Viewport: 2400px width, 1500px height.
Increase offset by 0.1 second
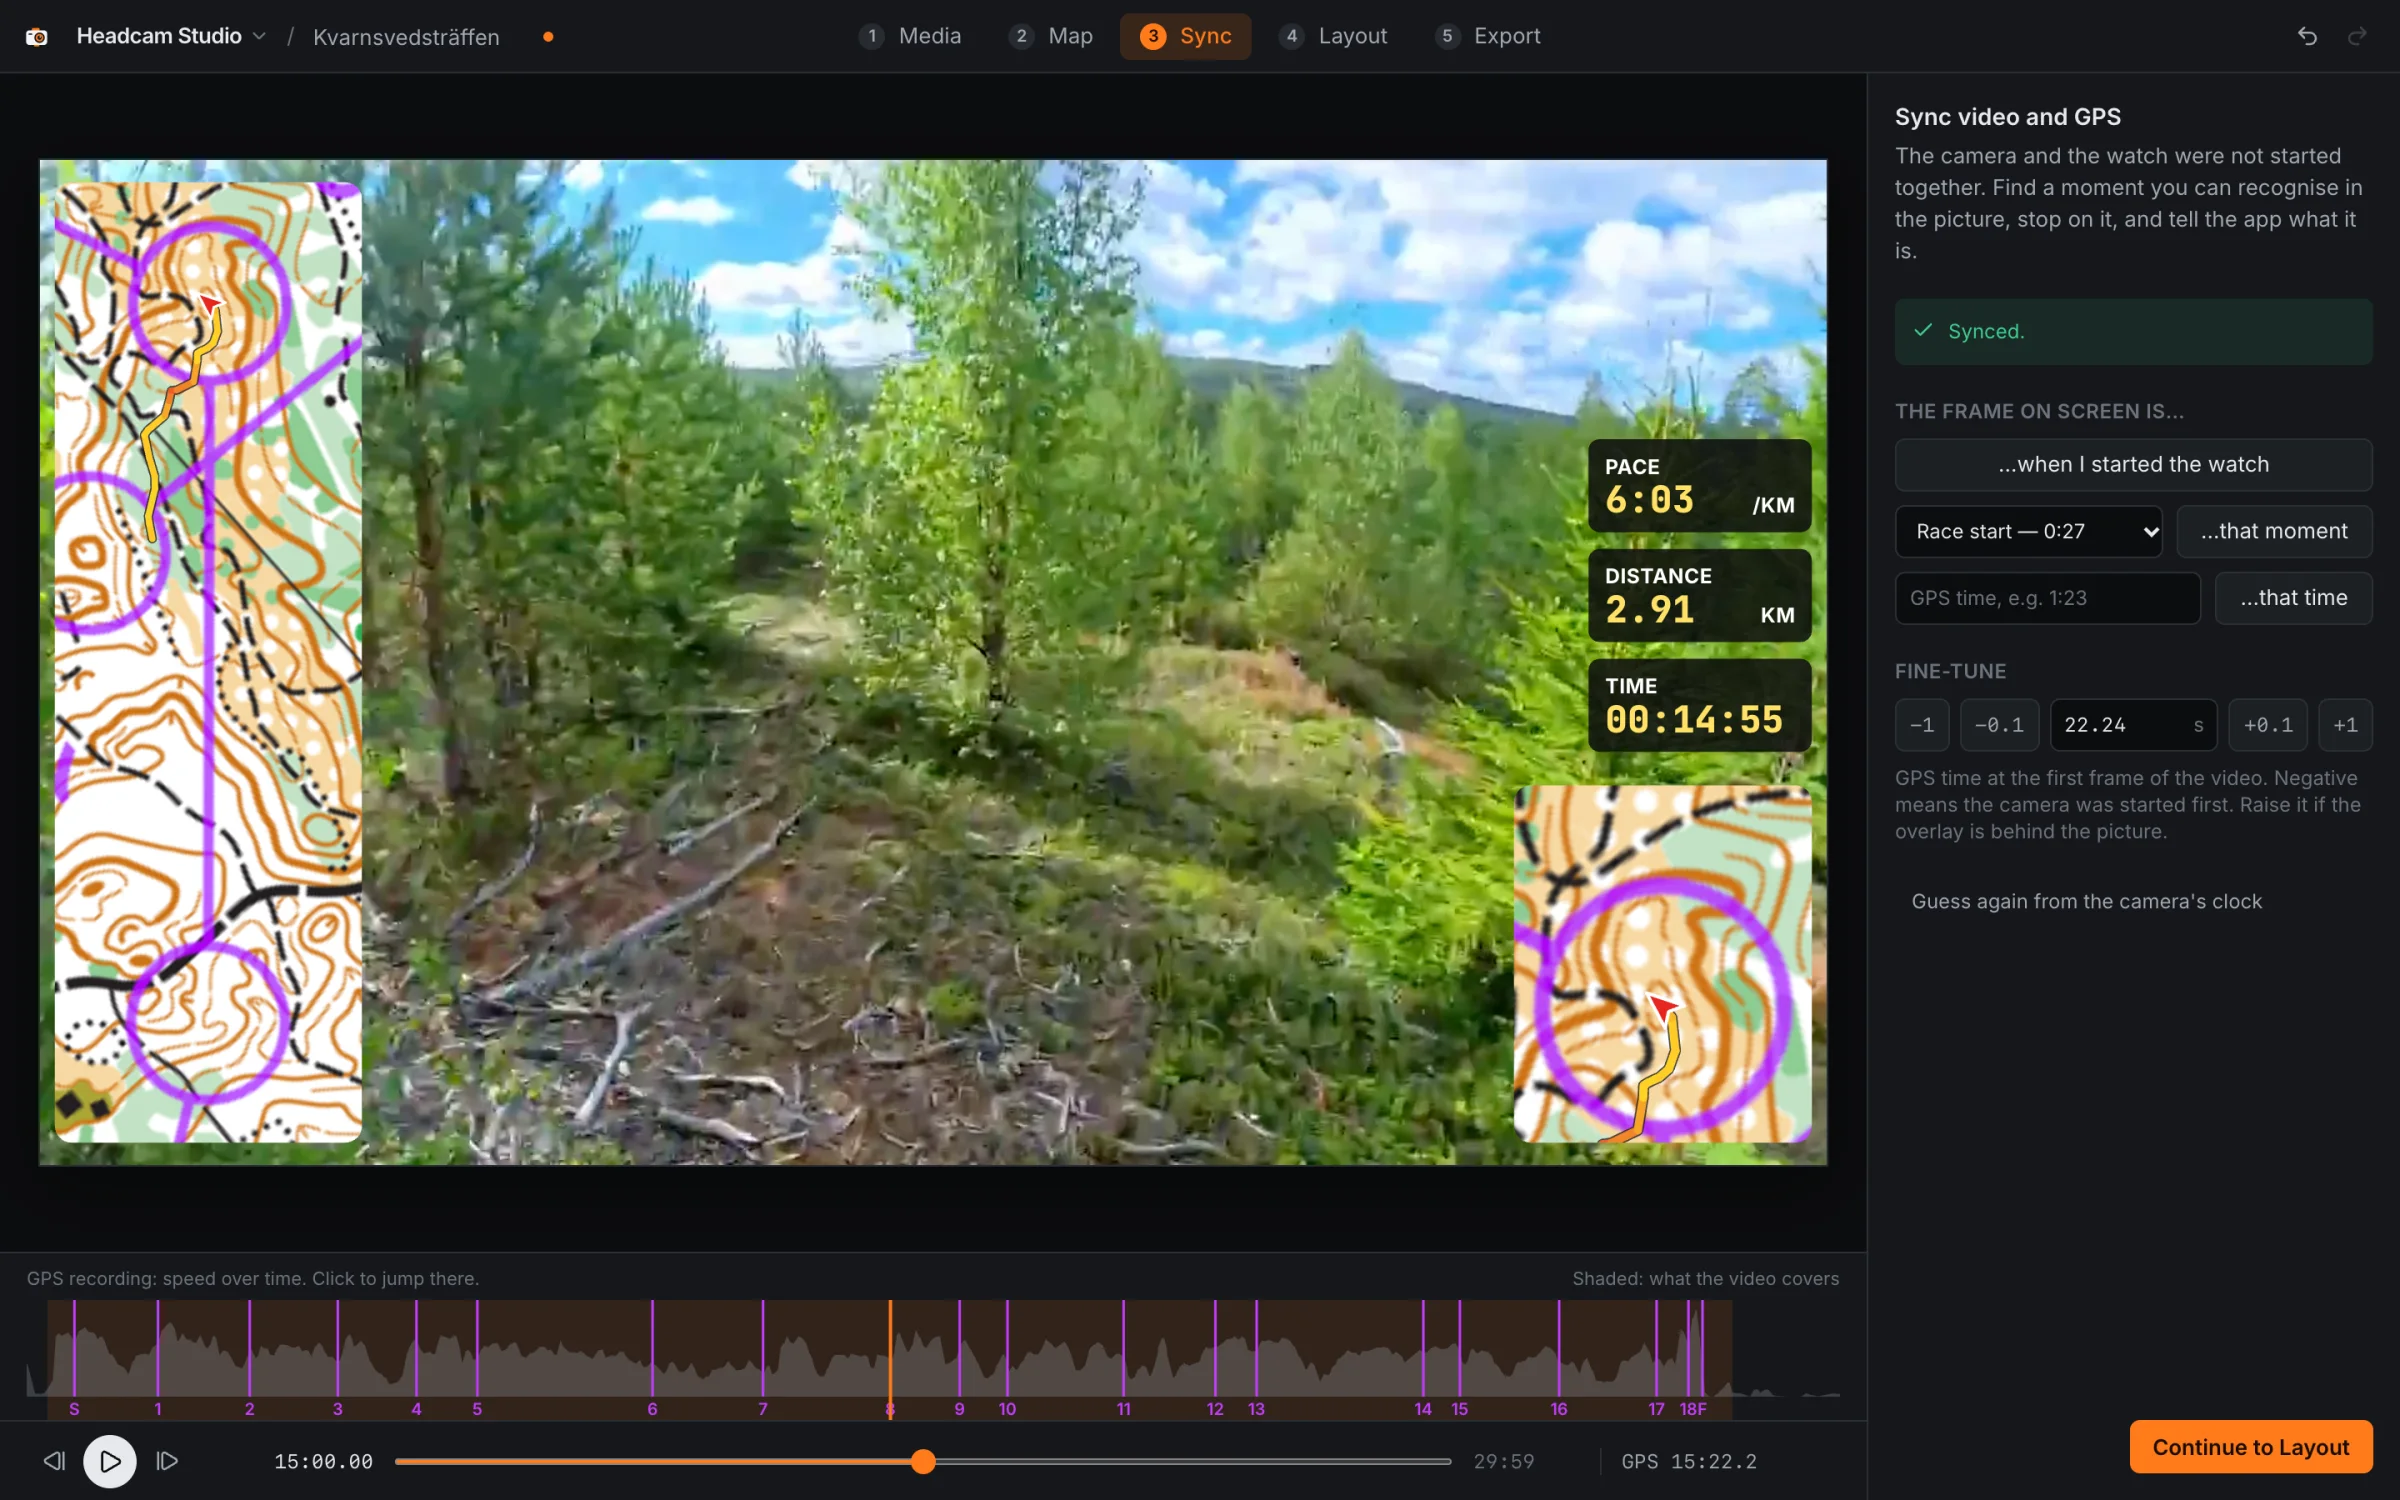[x=2267, y=725]
